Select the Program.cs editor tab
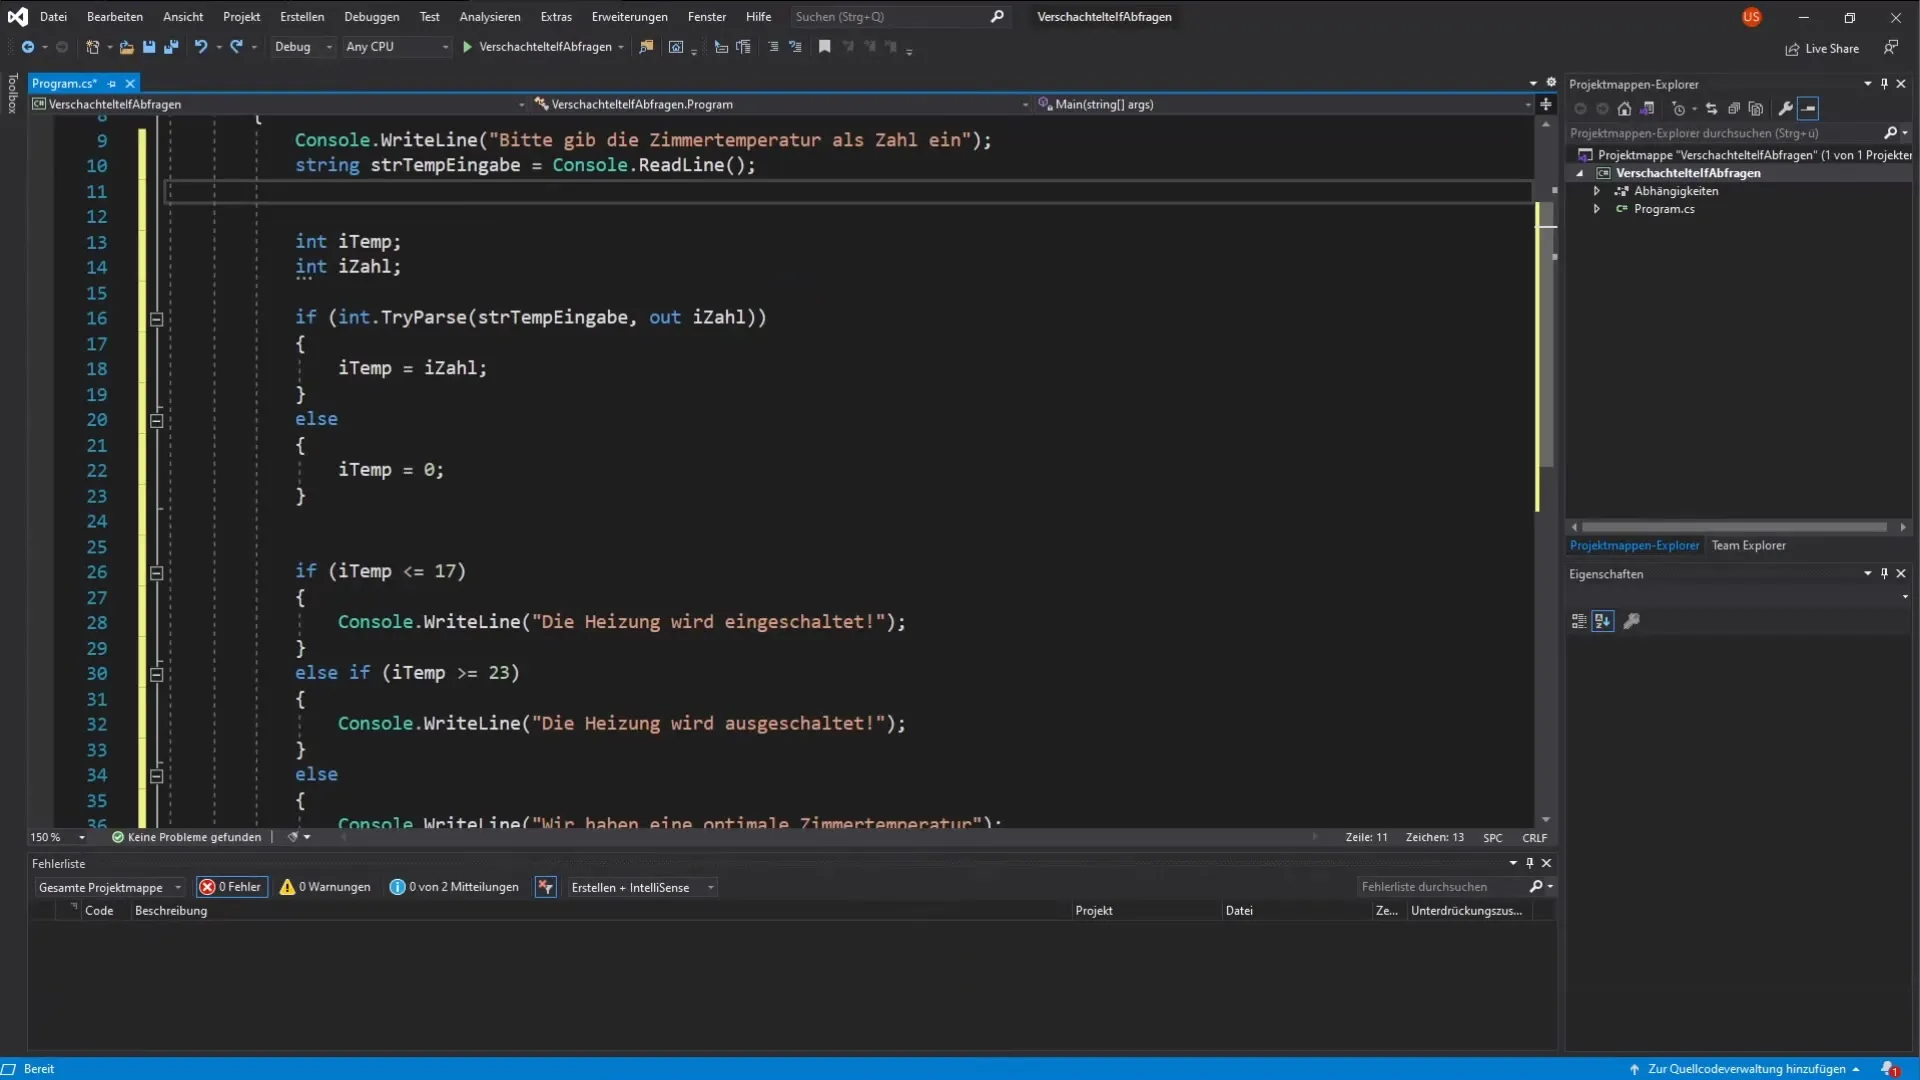 pos(64,84)
